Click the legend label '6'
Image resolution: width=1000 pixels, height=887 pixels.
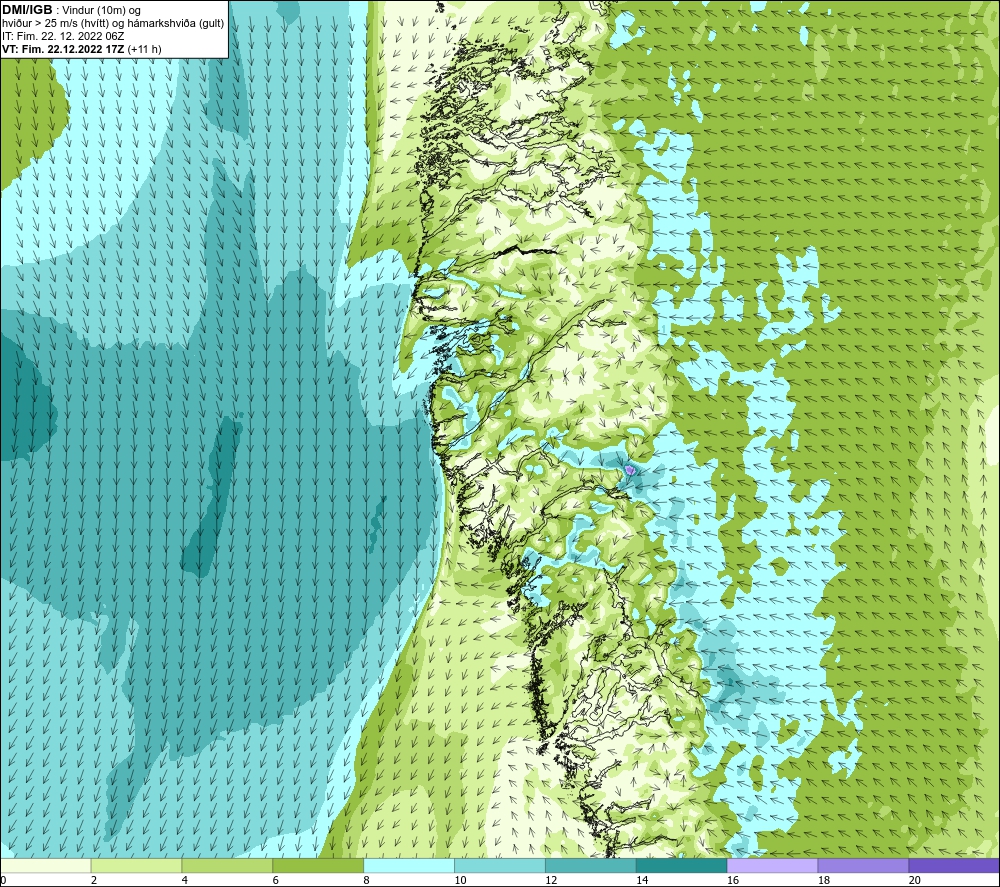[x=276, y=880]
